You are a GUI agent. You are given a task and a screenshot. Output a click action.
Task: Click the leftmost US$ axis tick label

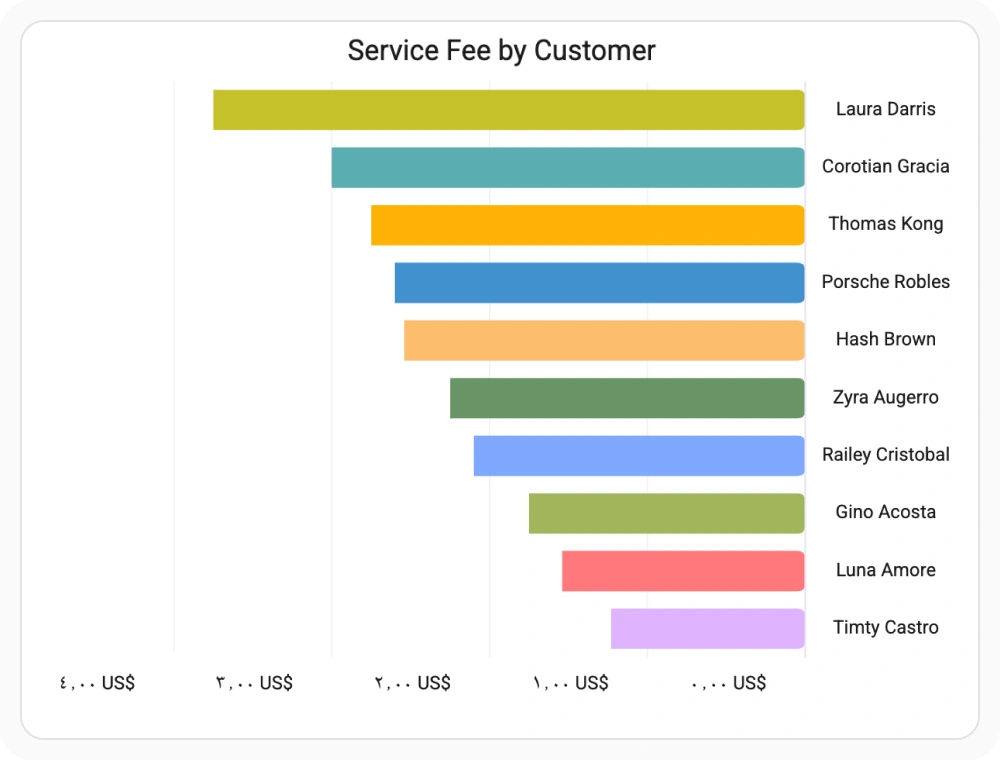point(97,683)
